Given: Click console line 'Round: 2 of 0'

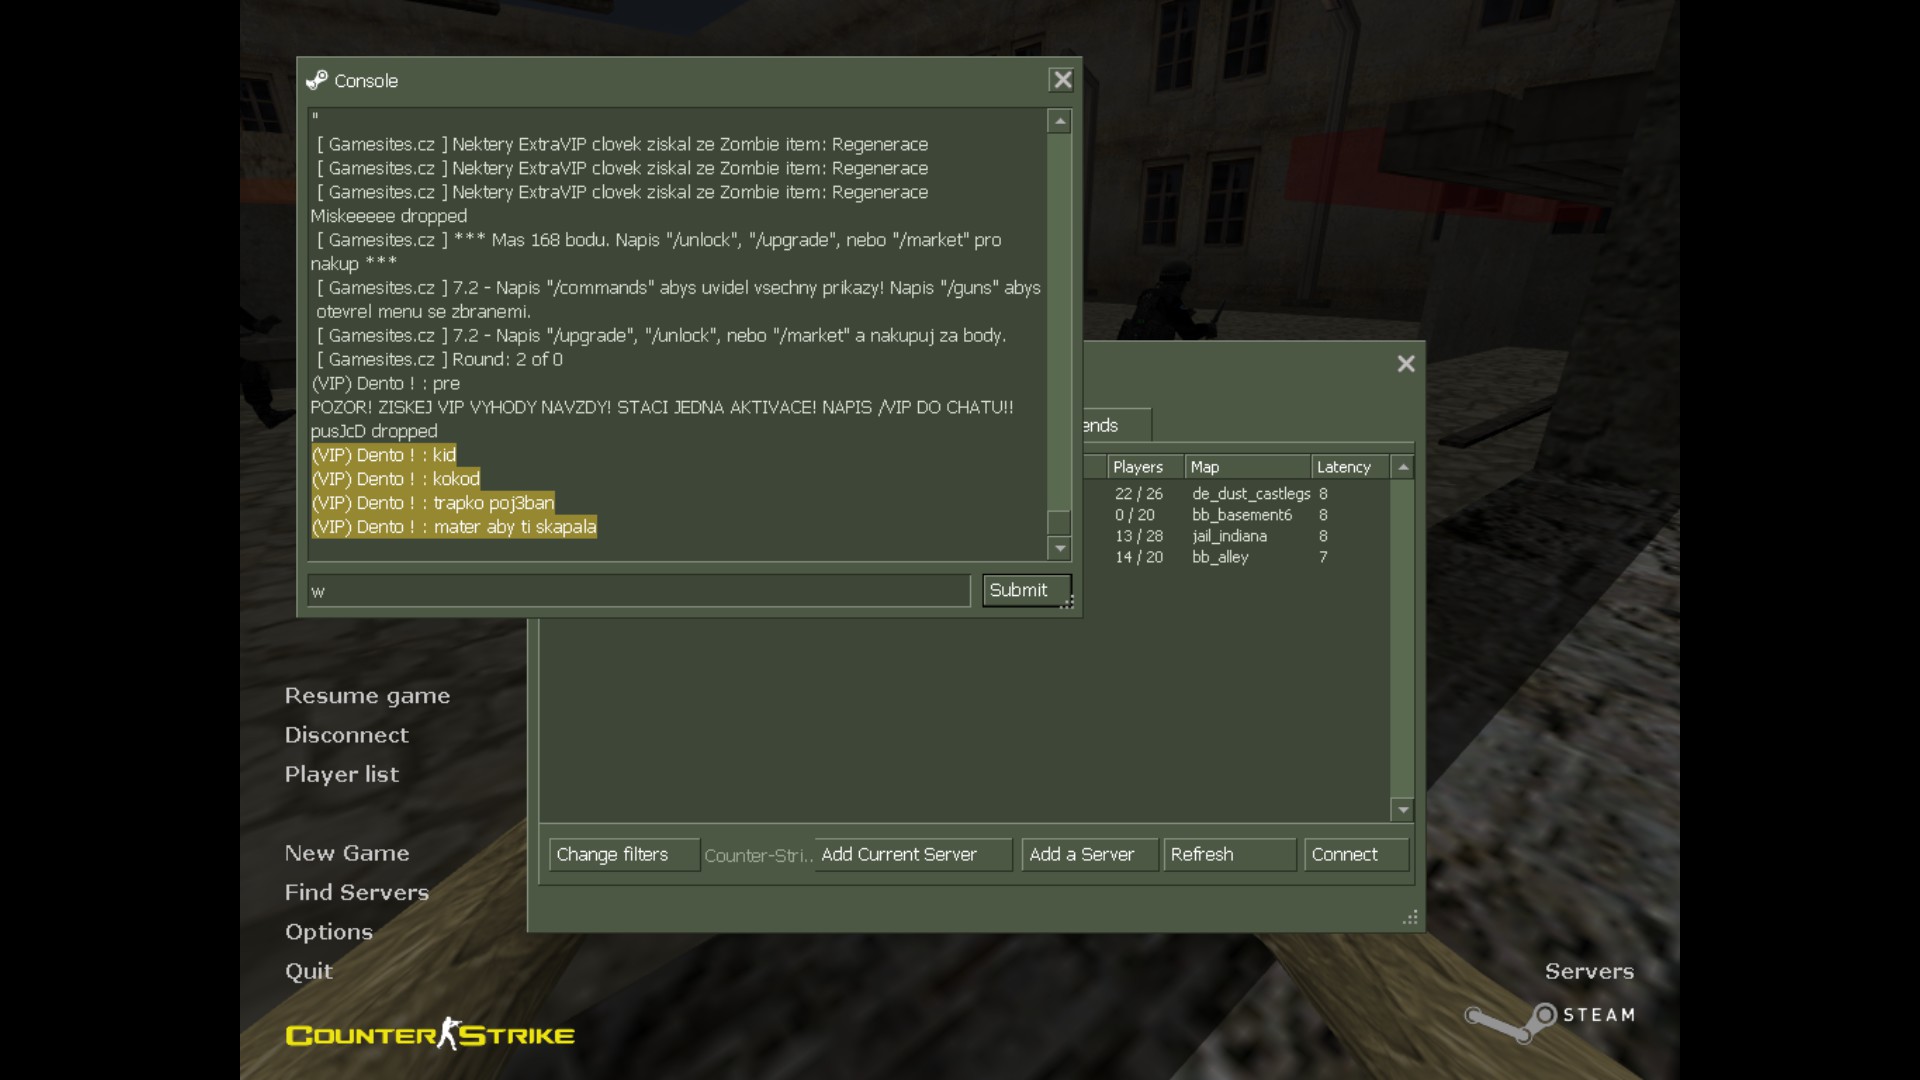Looking at the screenshot, I should (x=439, y=360).
